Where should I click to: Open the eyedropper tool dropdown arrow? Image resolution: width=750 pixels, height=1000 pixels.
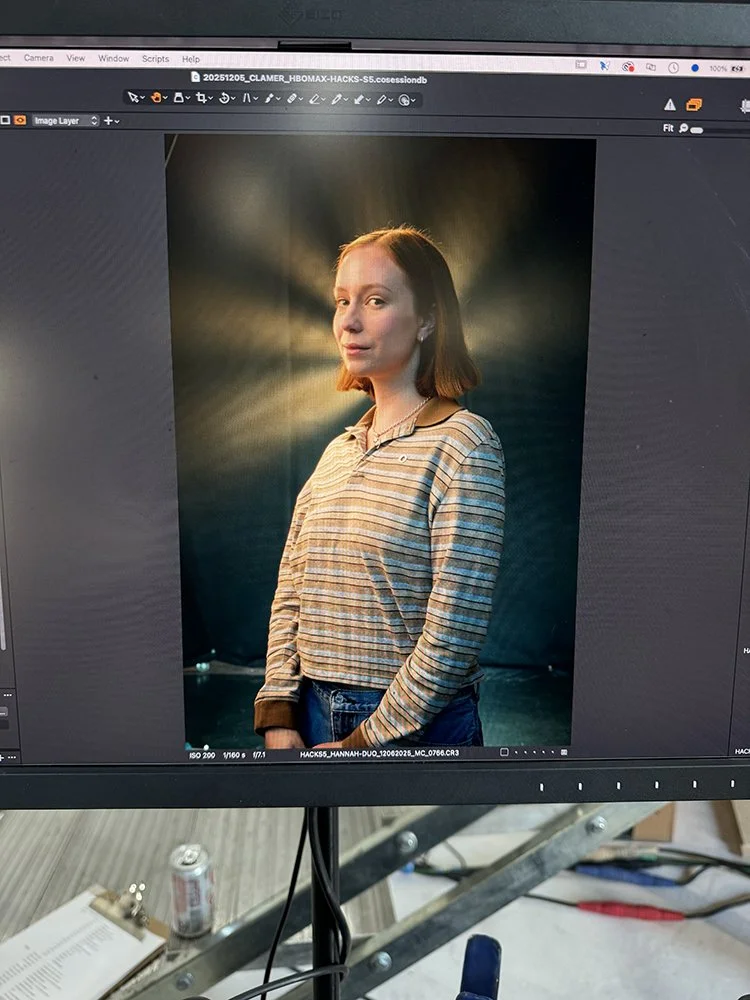346,99
